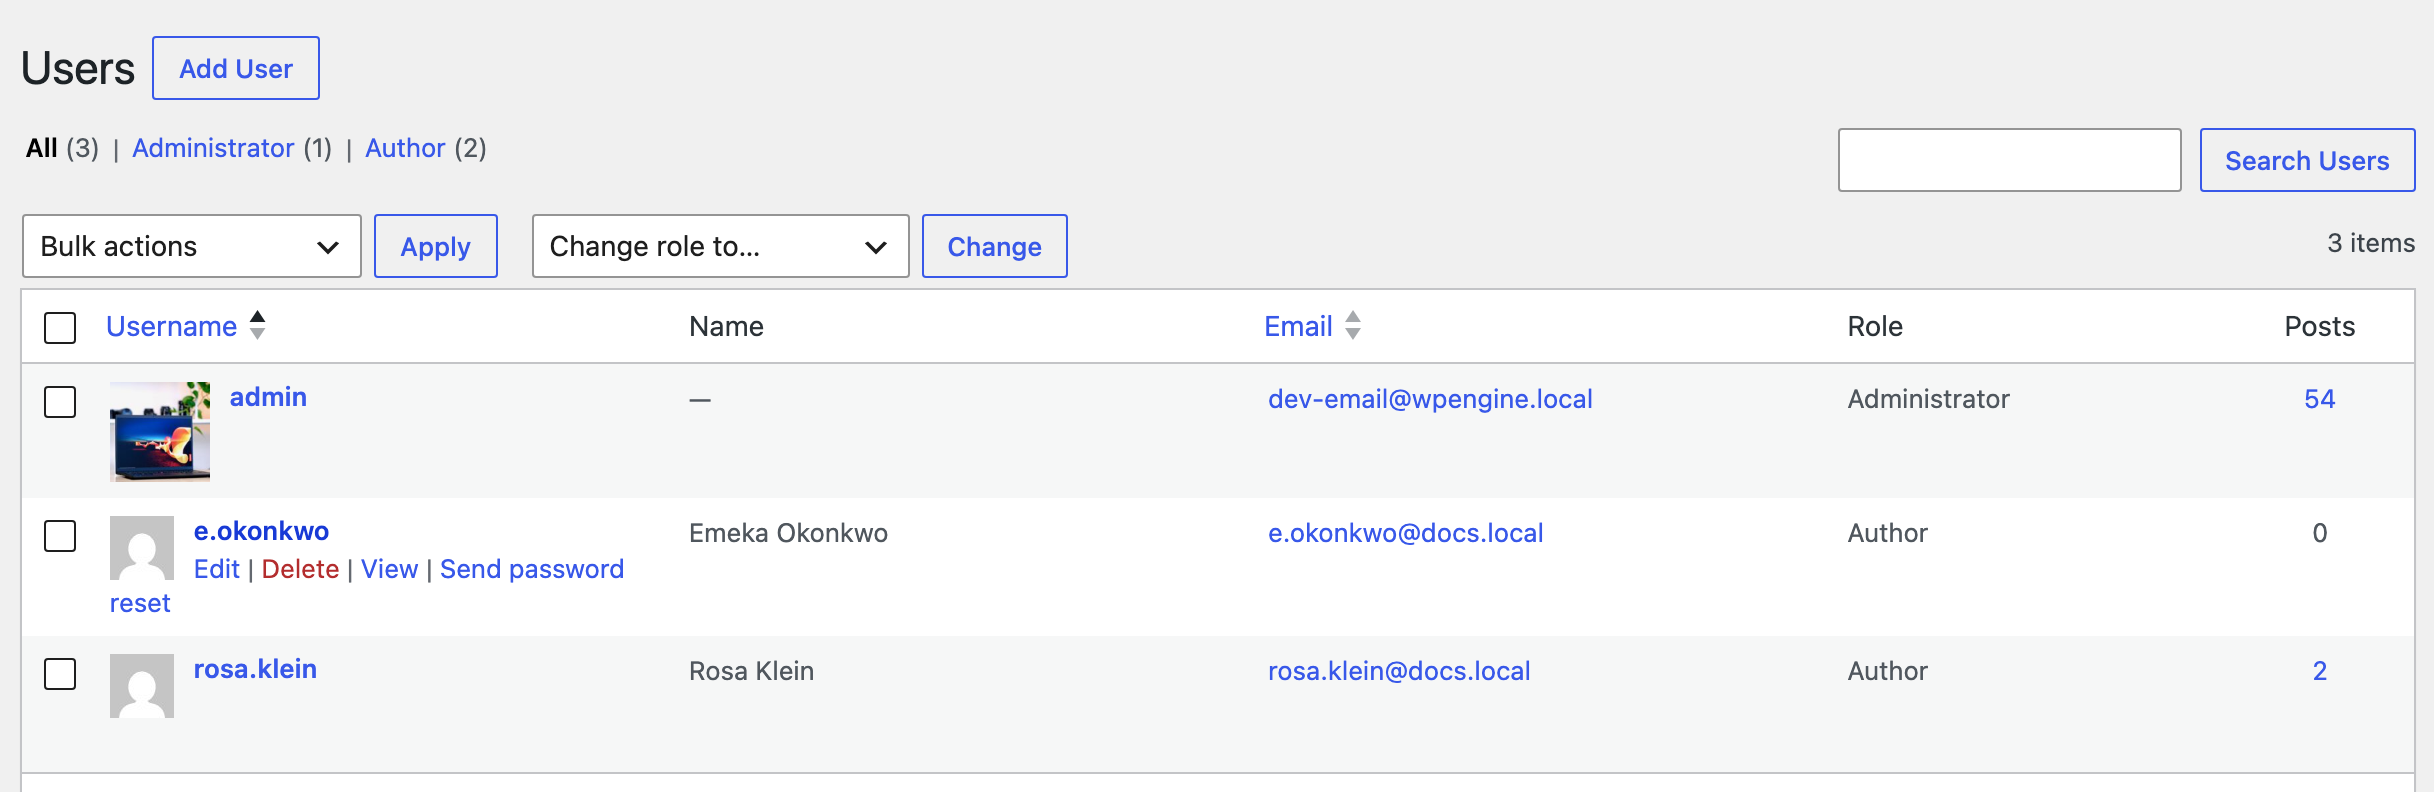Click e.okonkwo's default avatar
2434x792 pixels.
[x=142, y=548]
